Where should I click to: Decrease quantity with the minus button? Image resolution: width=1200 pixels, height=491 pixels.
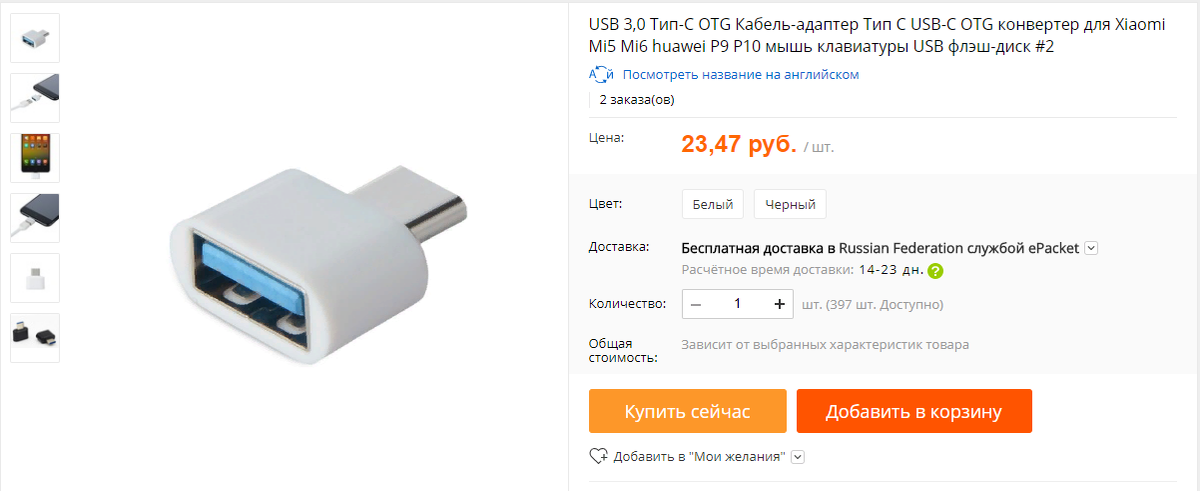point(696,304)
